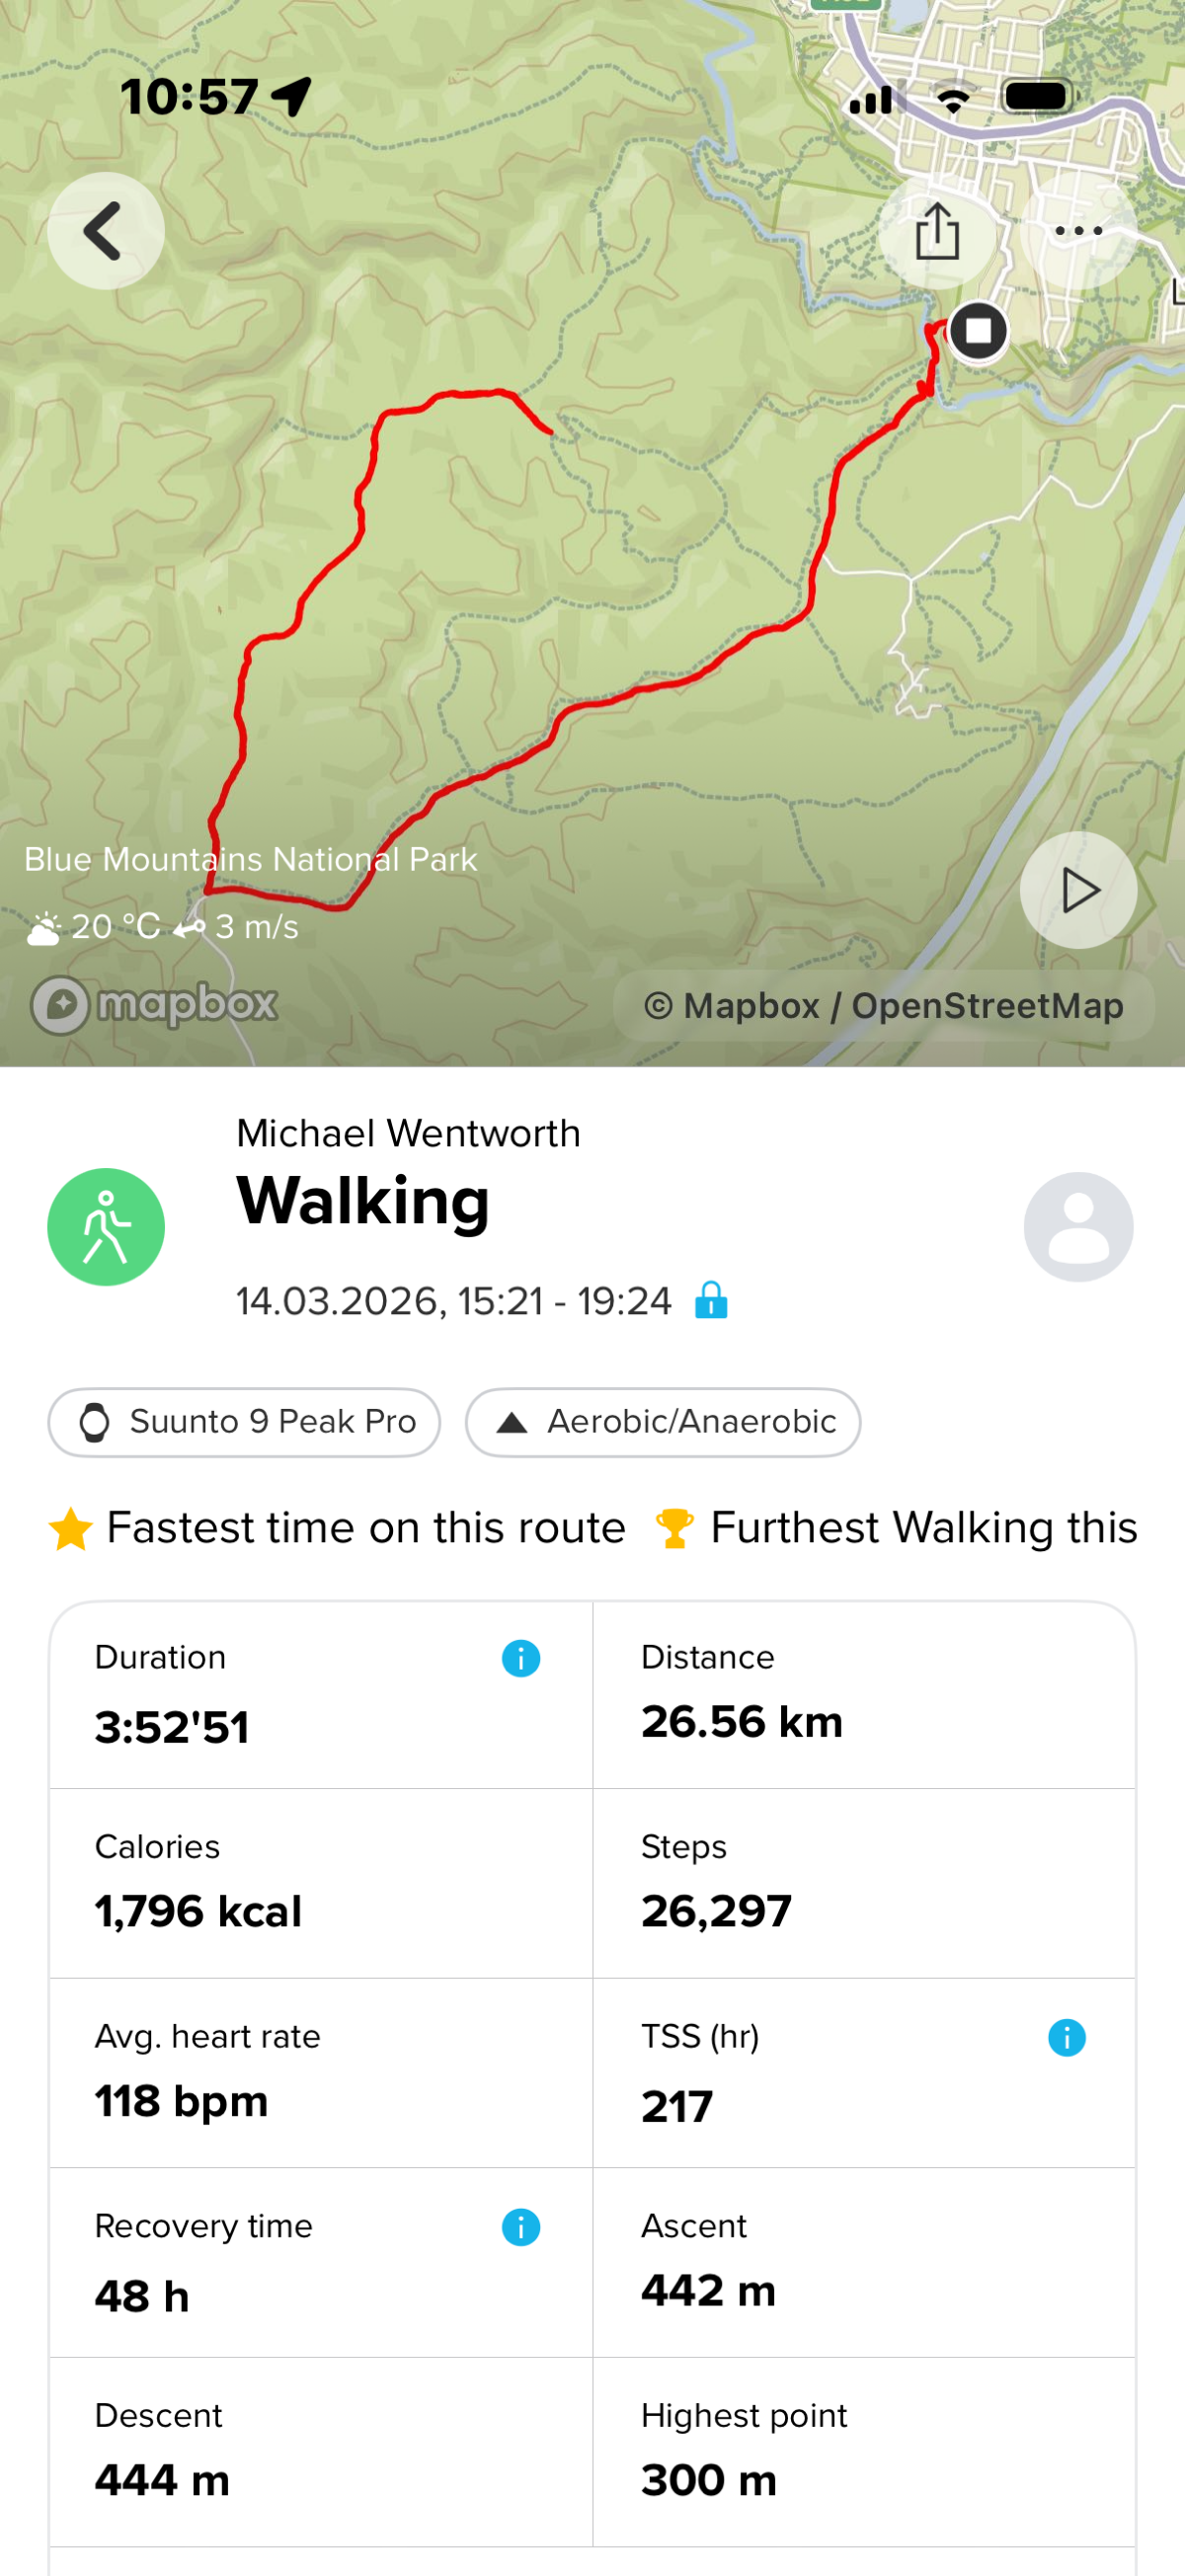Show Recovery time info tooltip
Screen dimensions: 1185x2576
click(x=520, y=2227)
